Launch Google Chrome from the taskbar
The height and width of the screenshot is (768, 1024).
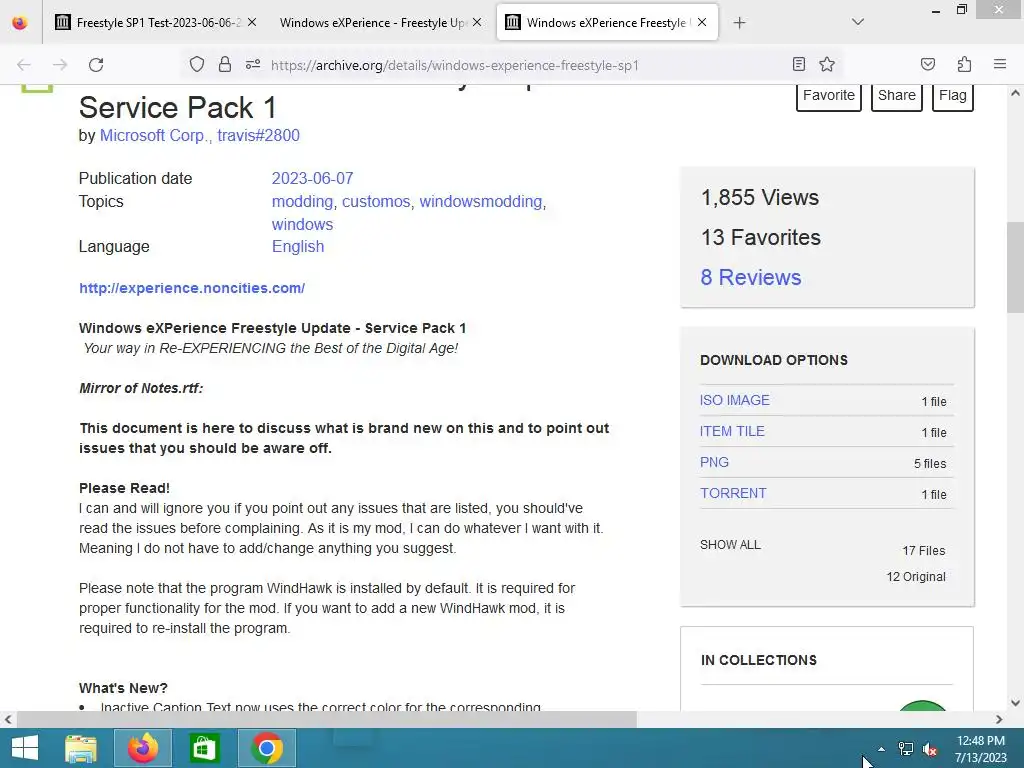pos(266,748)
